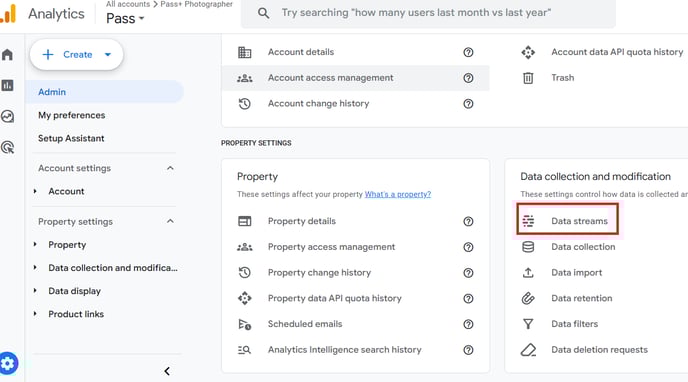Open the Explore icon in sidebar
This screenshot has height=382, width=688.
tap(7, 116)
